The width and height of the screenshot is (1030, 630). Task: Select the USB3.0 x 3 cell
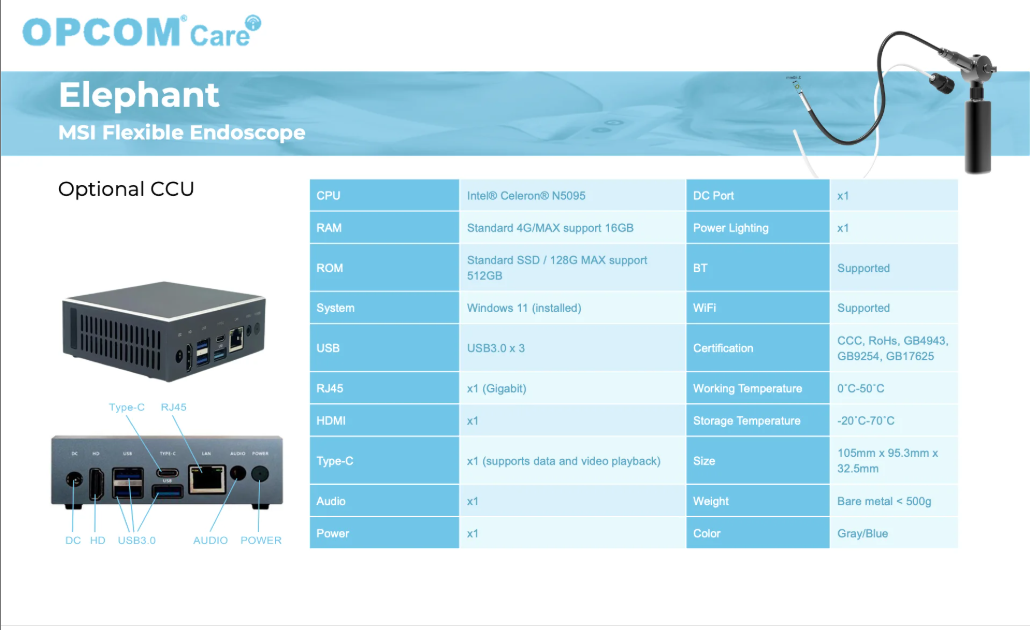pos(572,348)
